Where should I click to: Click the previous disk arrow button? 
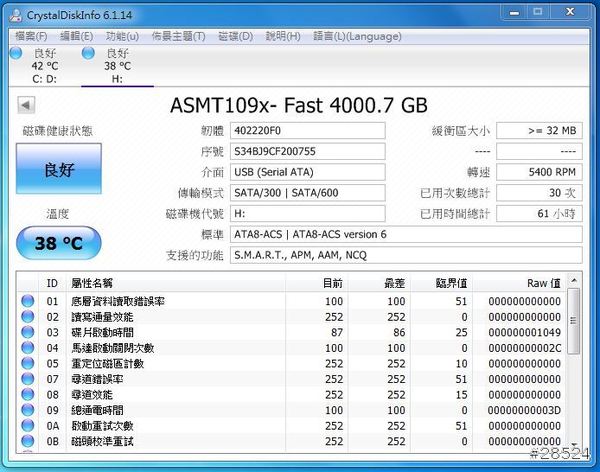tap(26, 105)
